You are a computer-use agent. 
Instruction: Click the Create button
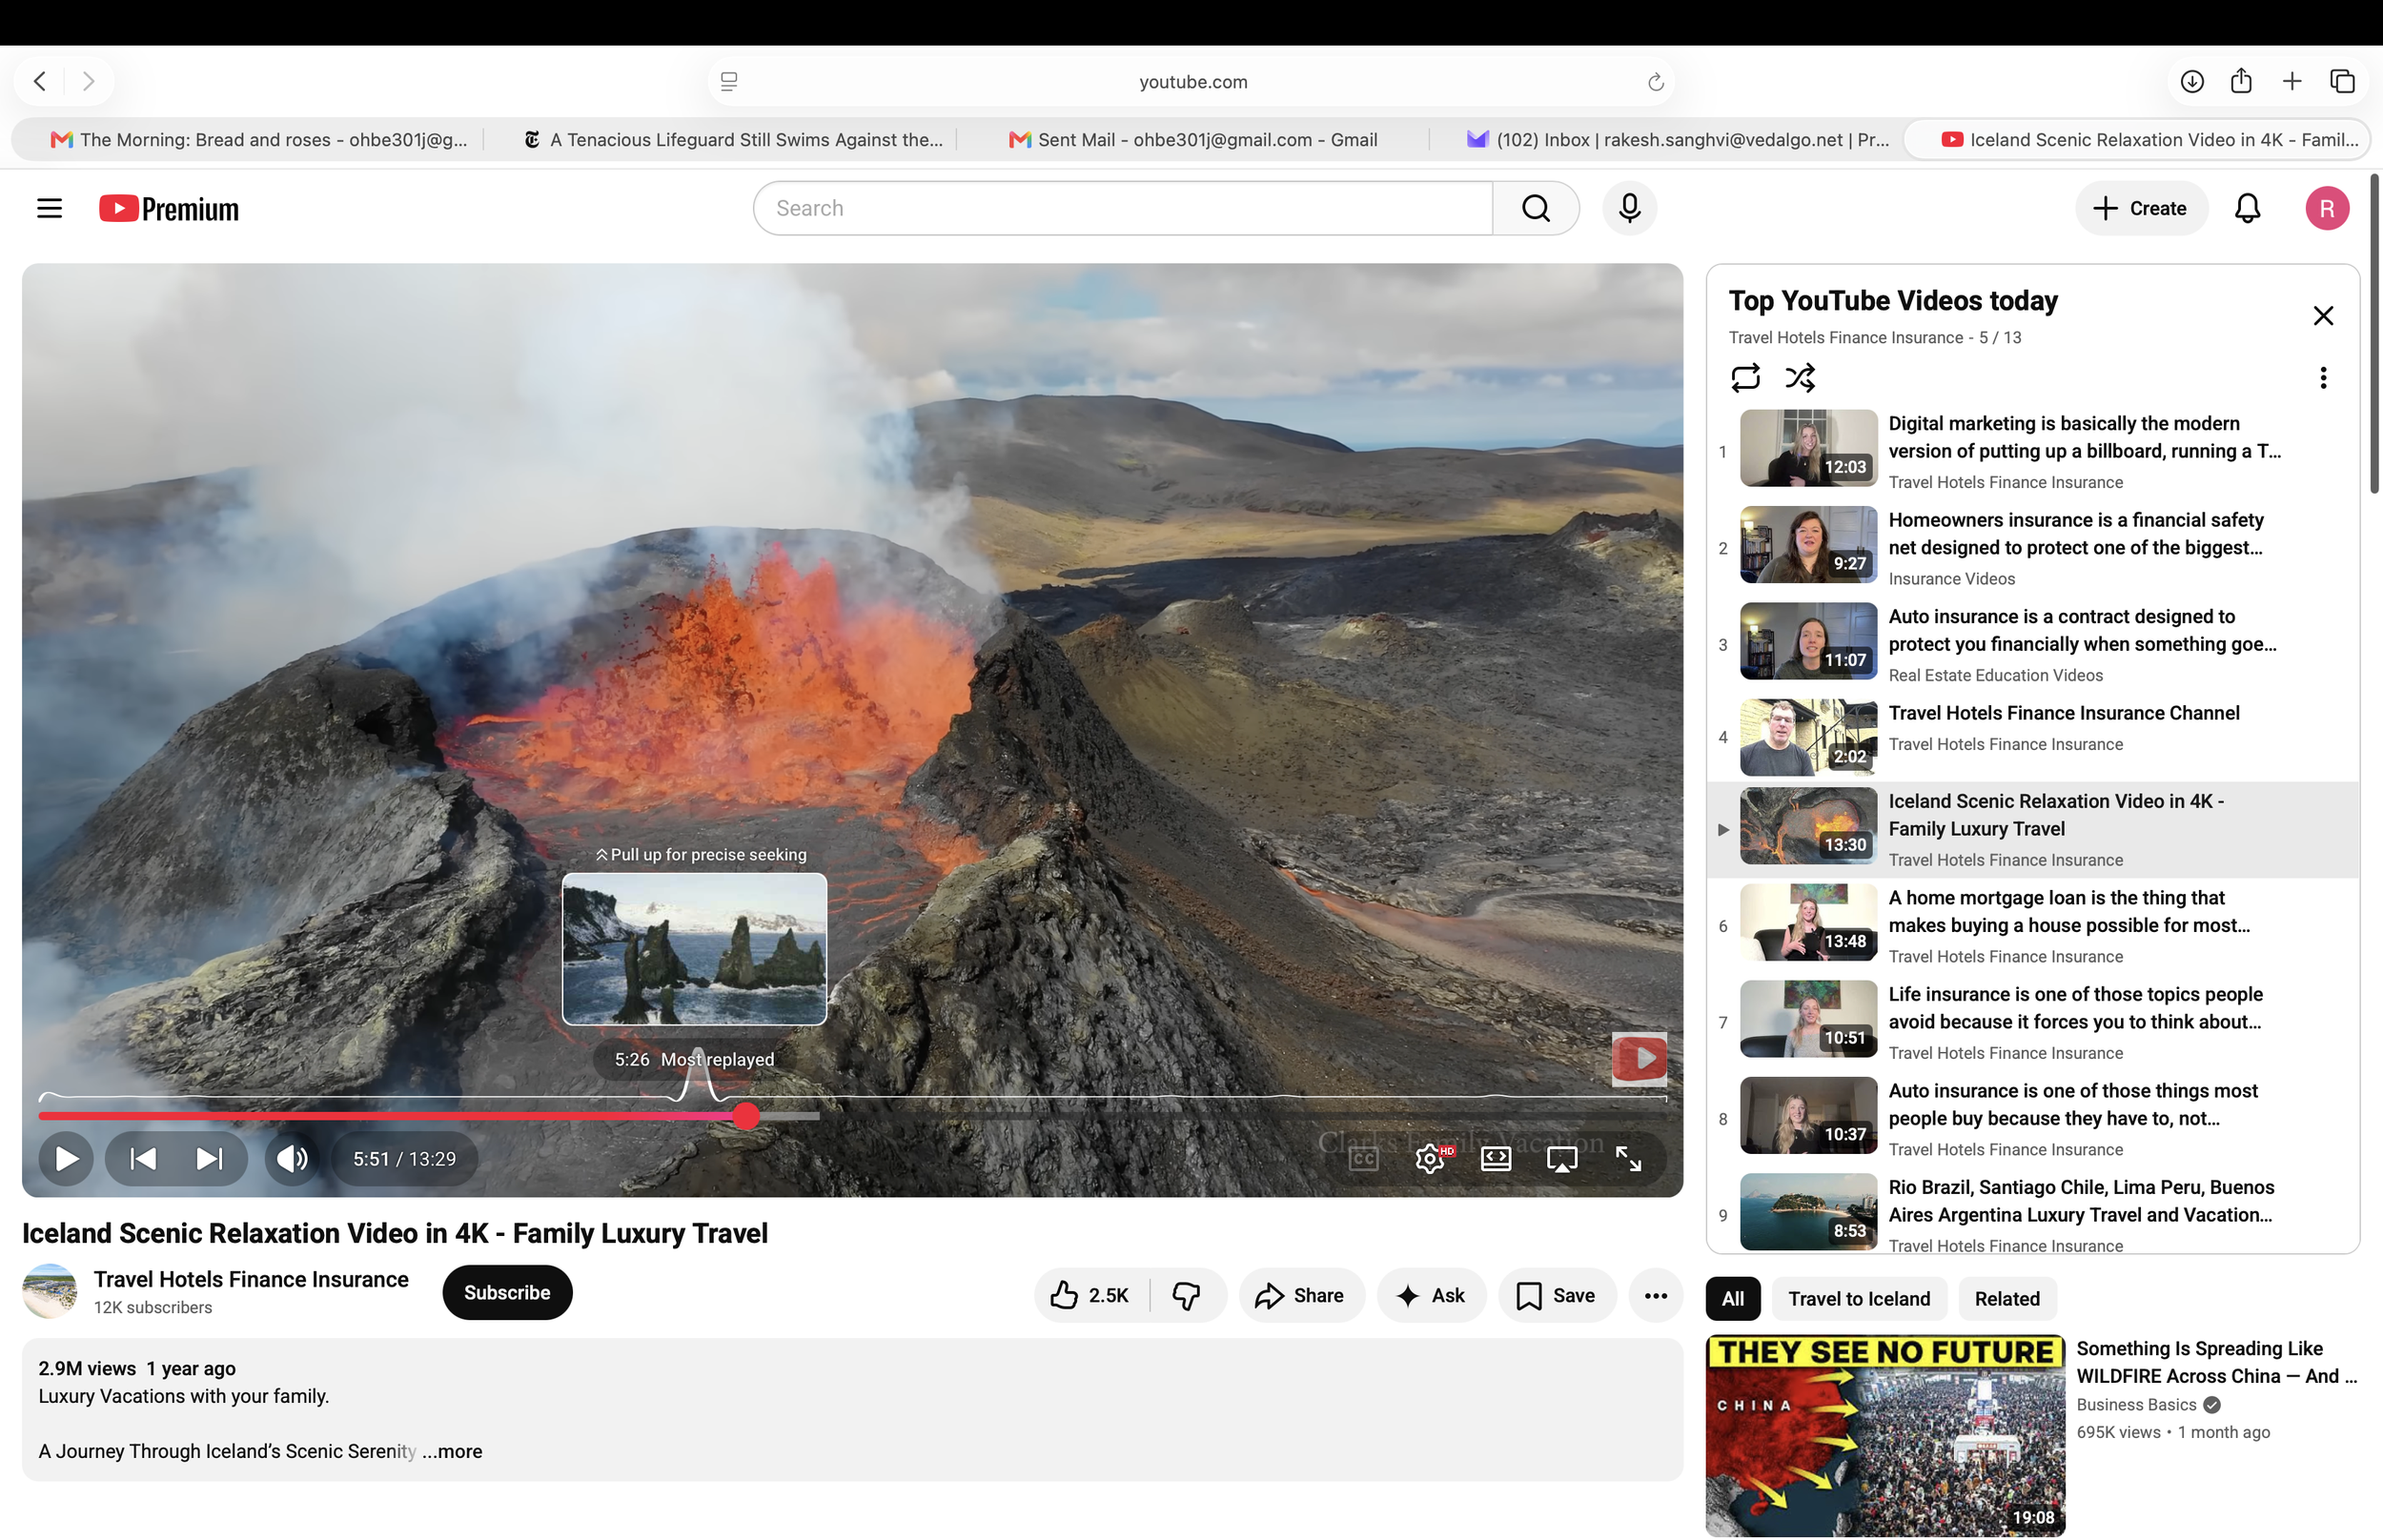(x=2141, y=208)
